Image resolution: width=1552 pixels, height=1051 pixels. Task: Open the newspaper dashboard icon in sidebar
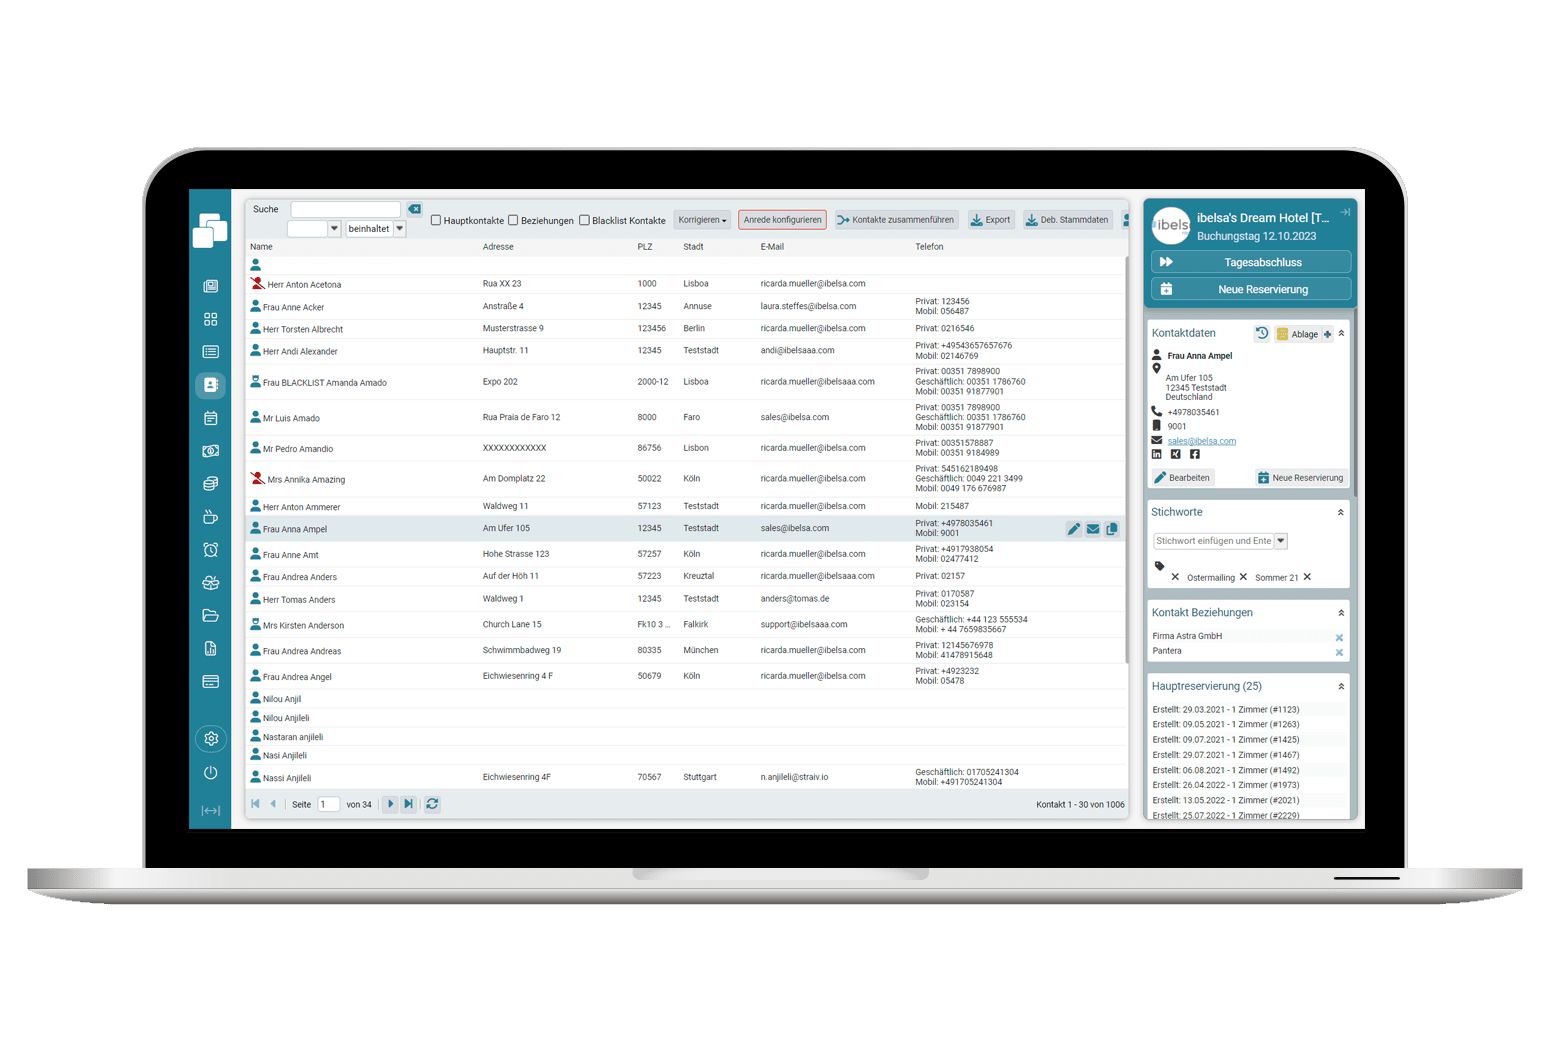point(210,287)
